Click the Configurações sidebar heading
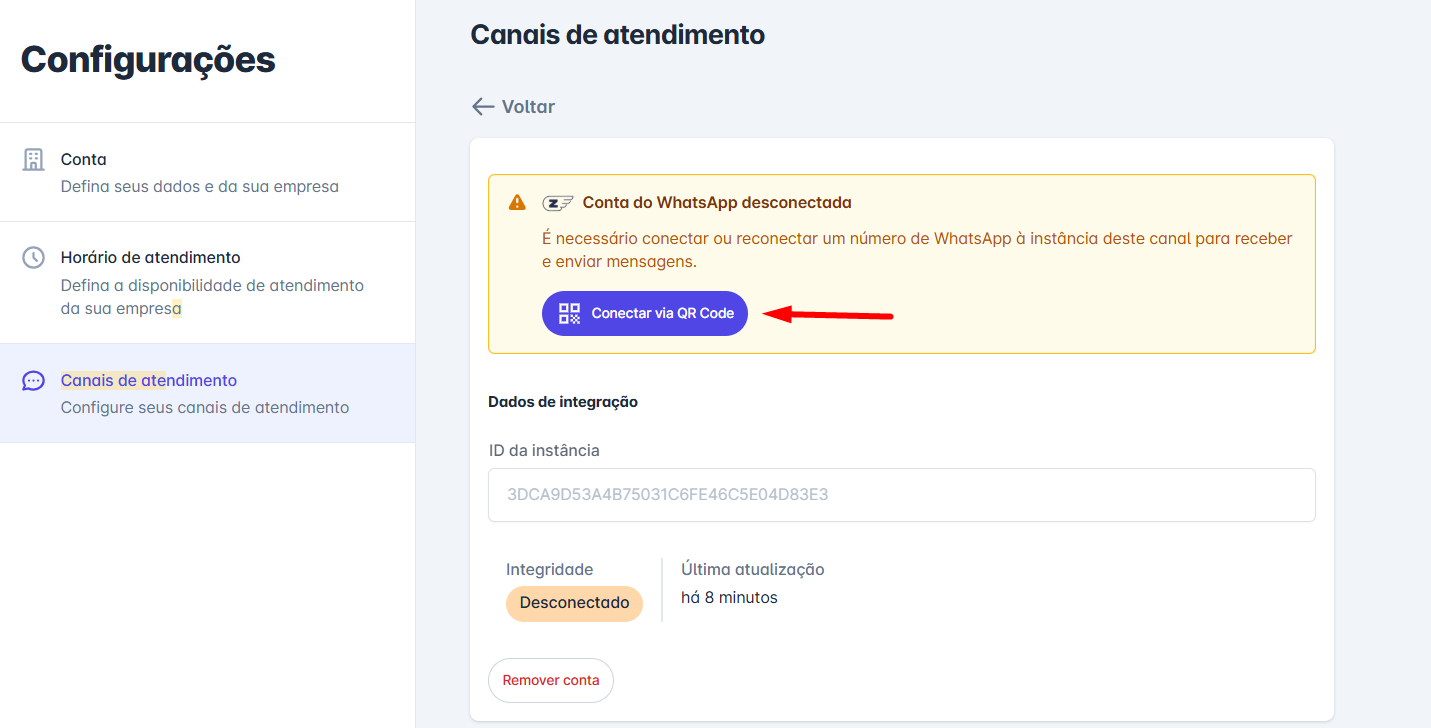1431x728 pixels. pos(148,60)
